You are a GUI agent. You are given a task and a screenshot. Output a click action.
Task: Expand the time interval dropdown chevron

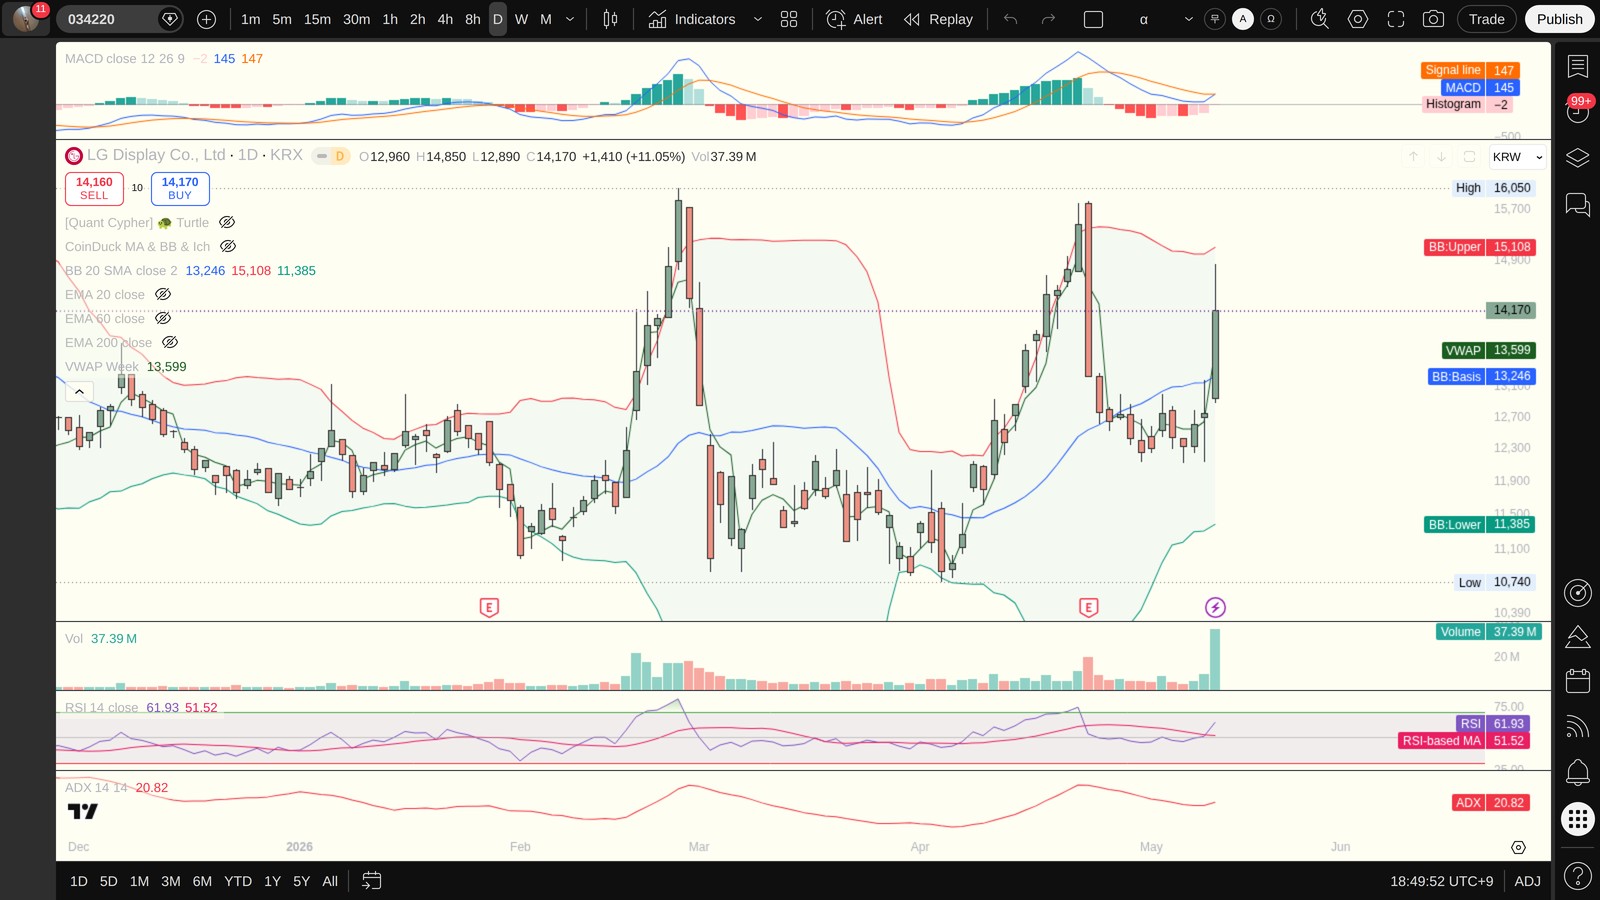[x=570, y=19]
